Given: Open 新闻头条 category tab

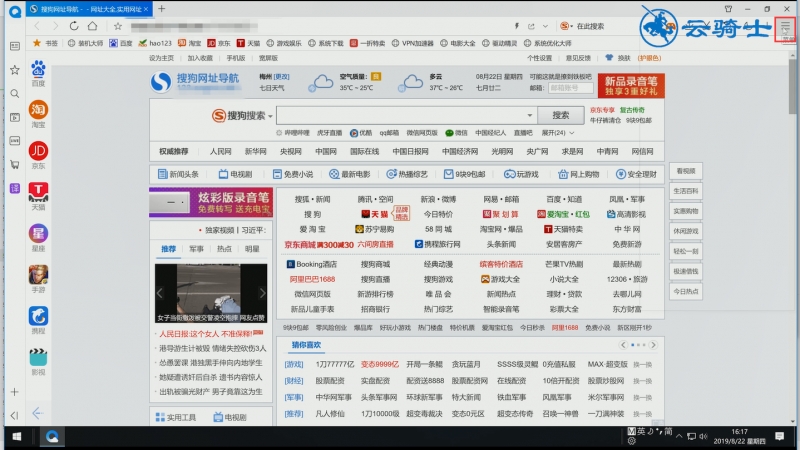Looking at the screenshot, I should coord(178,174).
